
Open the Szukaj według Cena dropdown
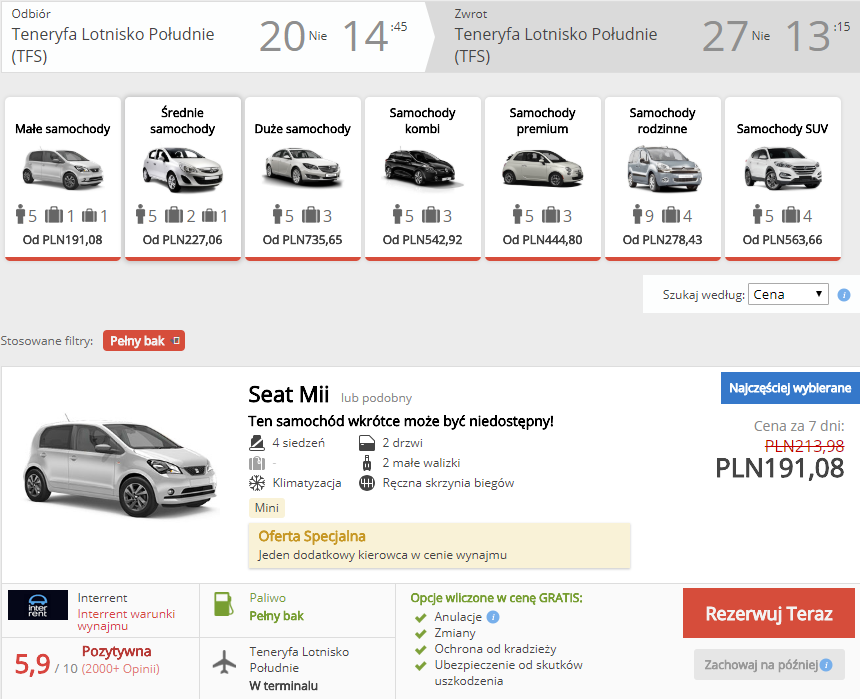click(788, 295)
